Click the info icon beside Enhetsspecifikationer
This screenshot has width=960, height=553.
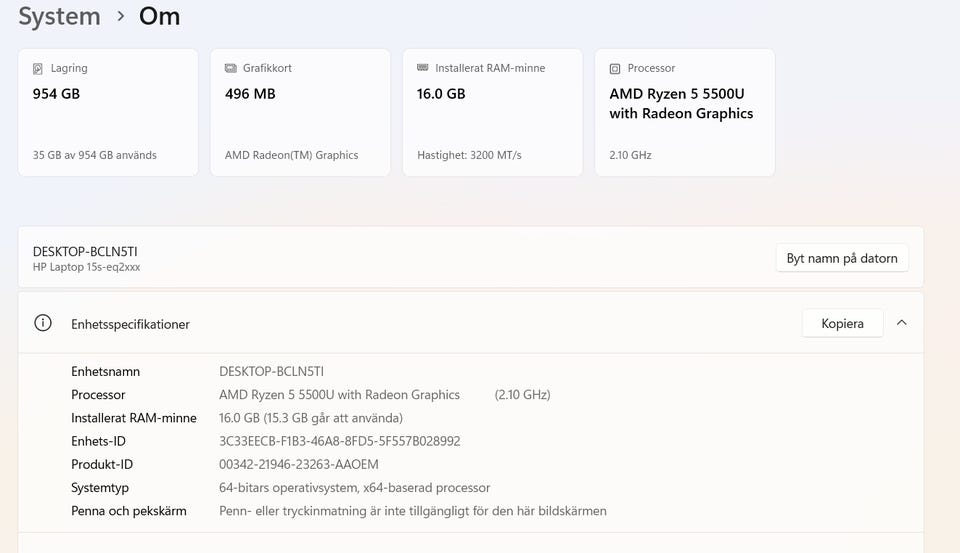pos(43,323)
